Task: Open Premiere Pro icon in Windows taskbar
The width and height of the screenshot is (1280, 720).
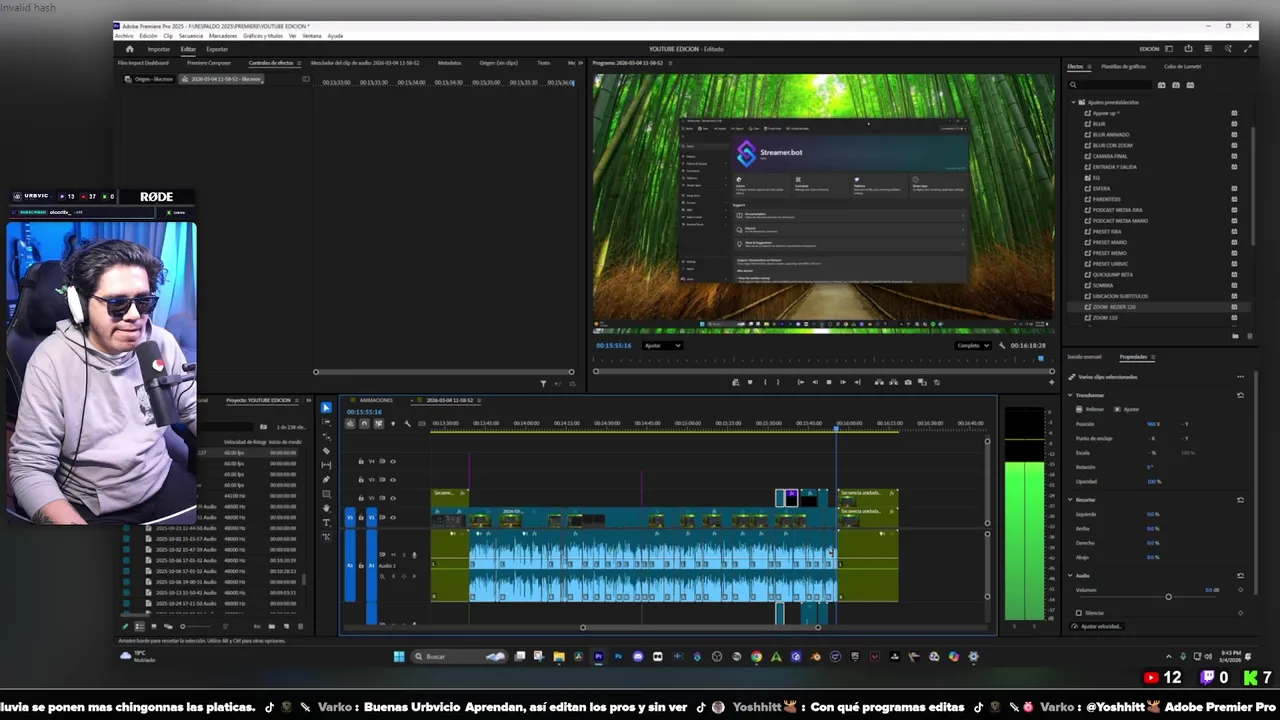Action: click(598, 657)
